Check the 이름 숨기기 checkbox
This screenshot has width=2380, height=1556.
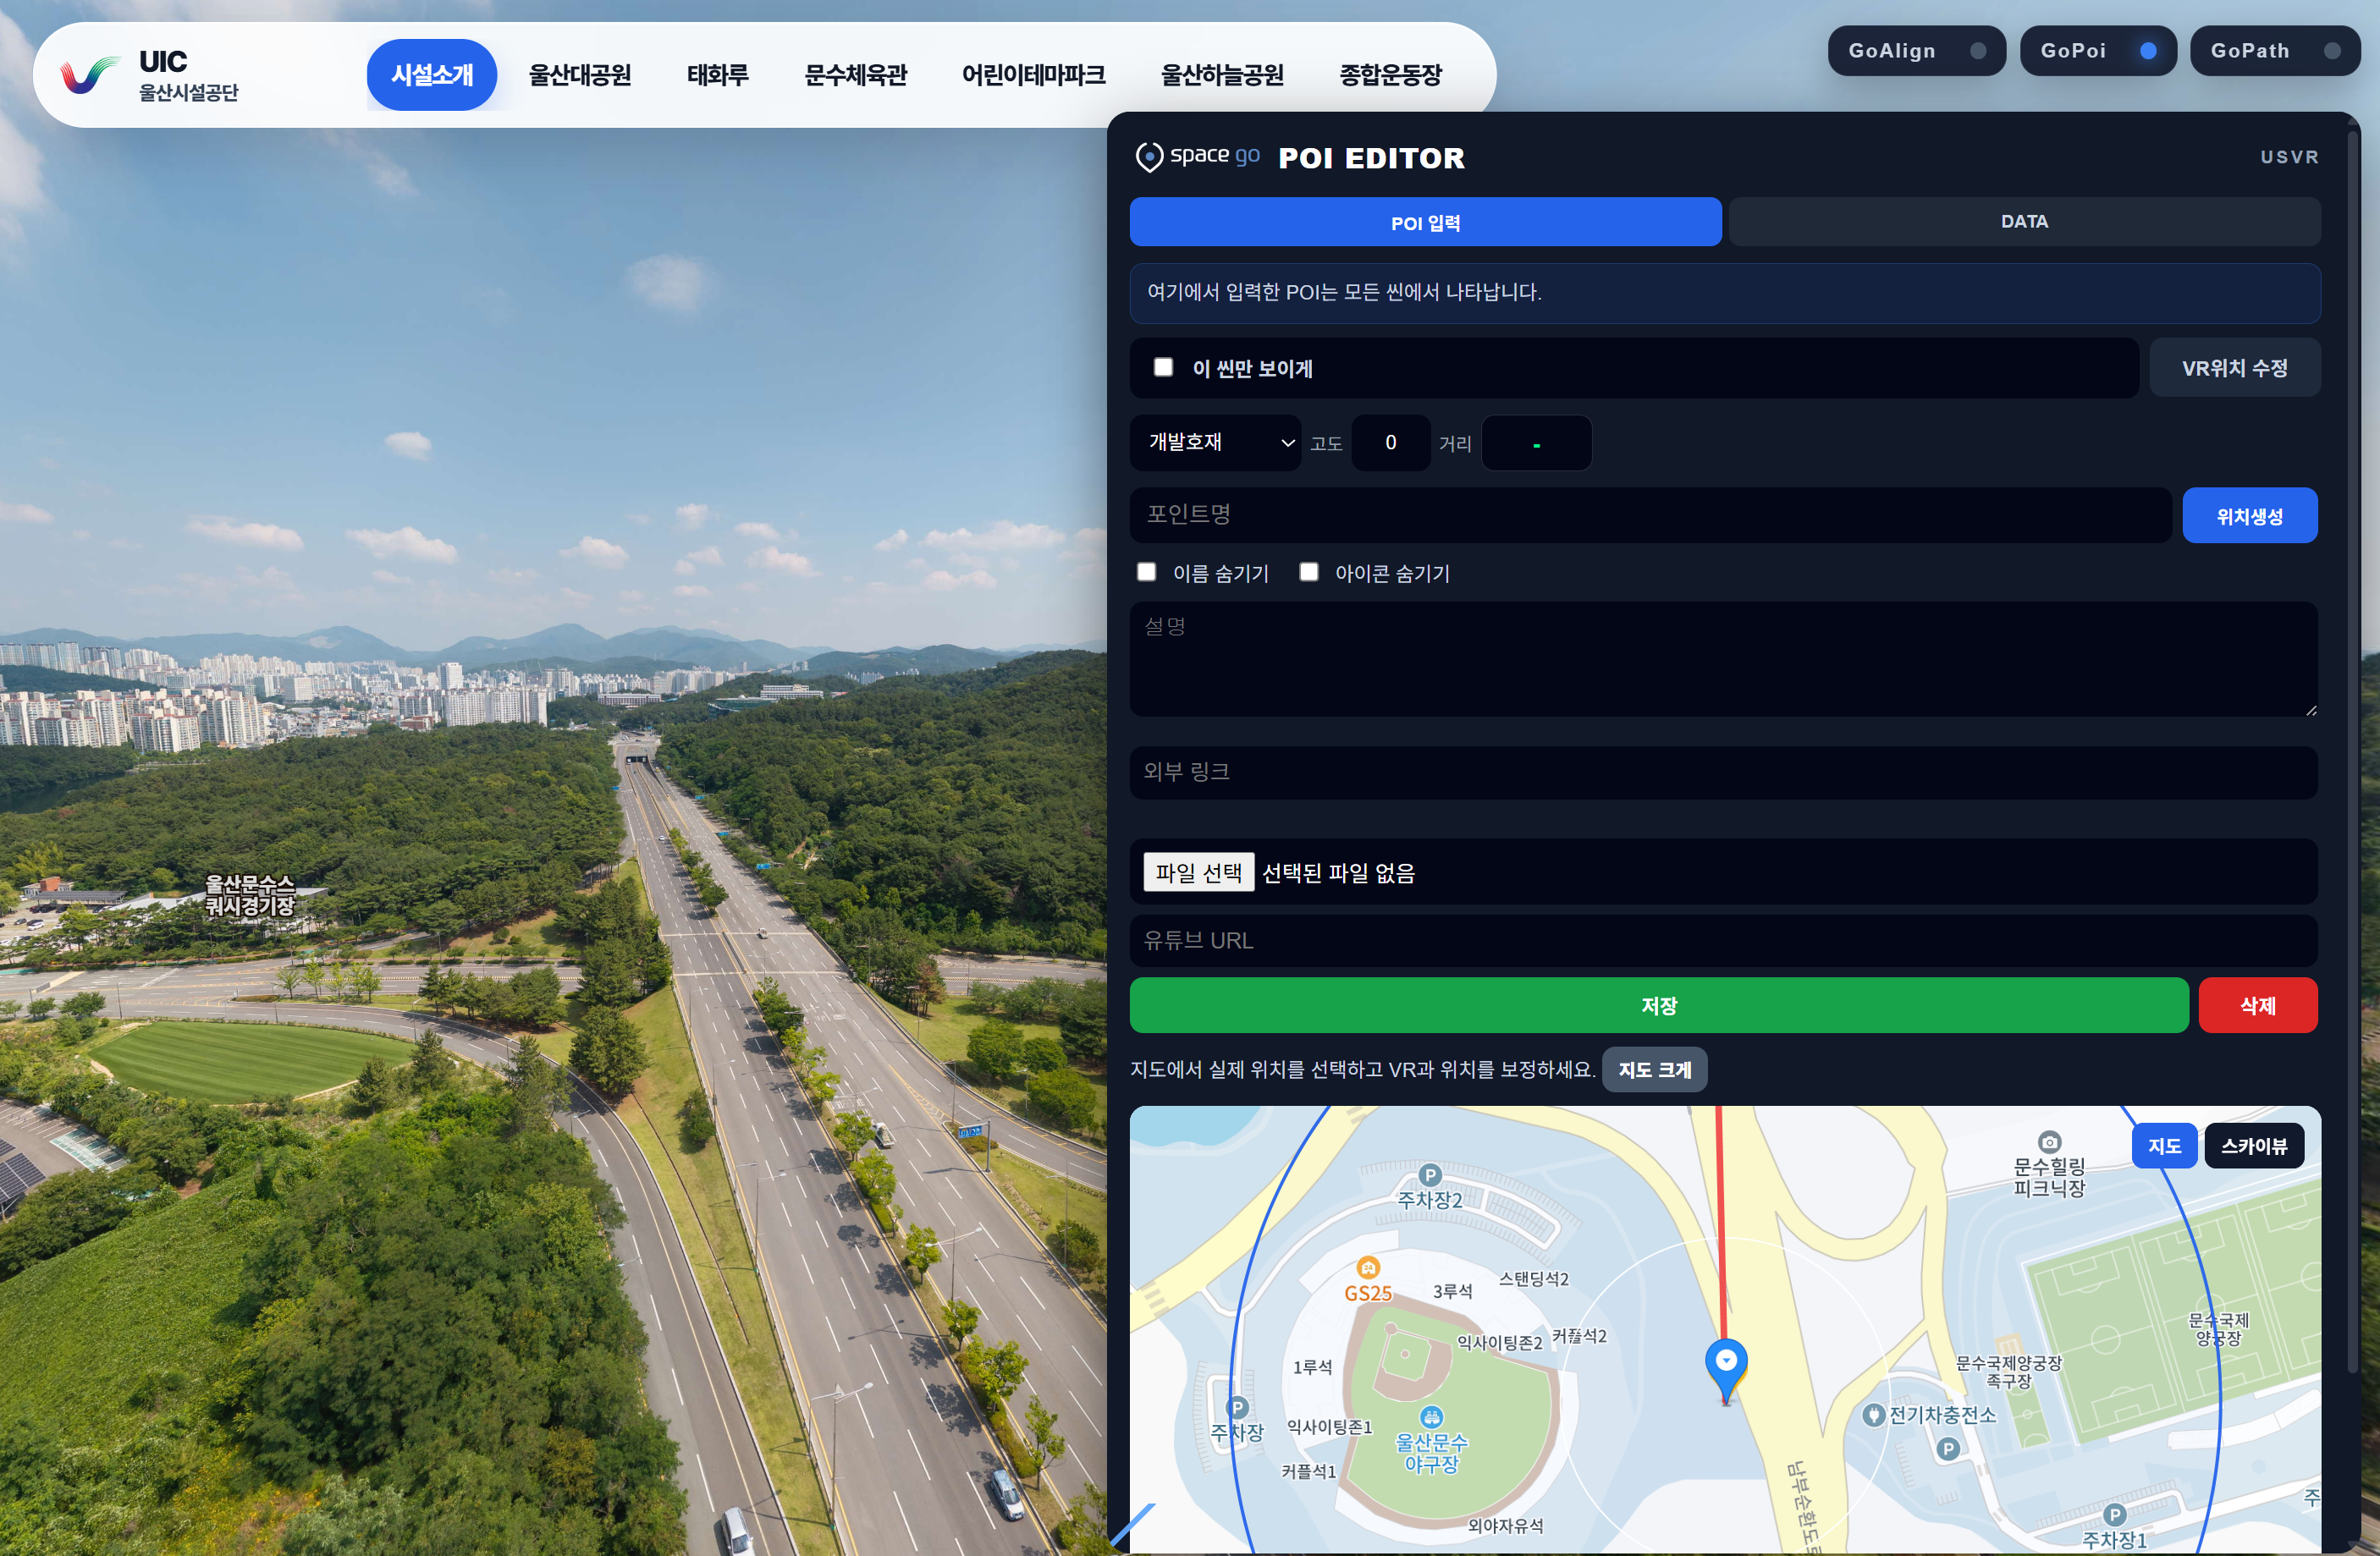click(x=1146, y=571)
